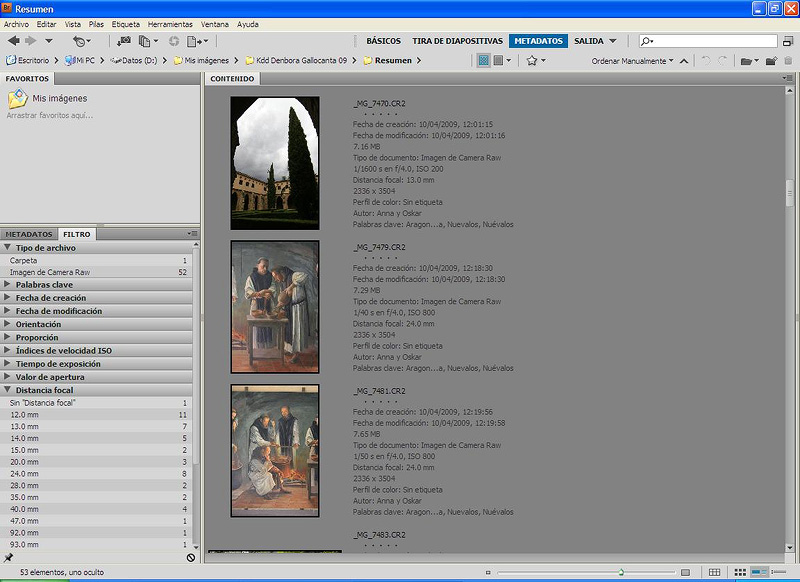
Task: Toggle the Carpeta file type filter
Action: [96, 260]
